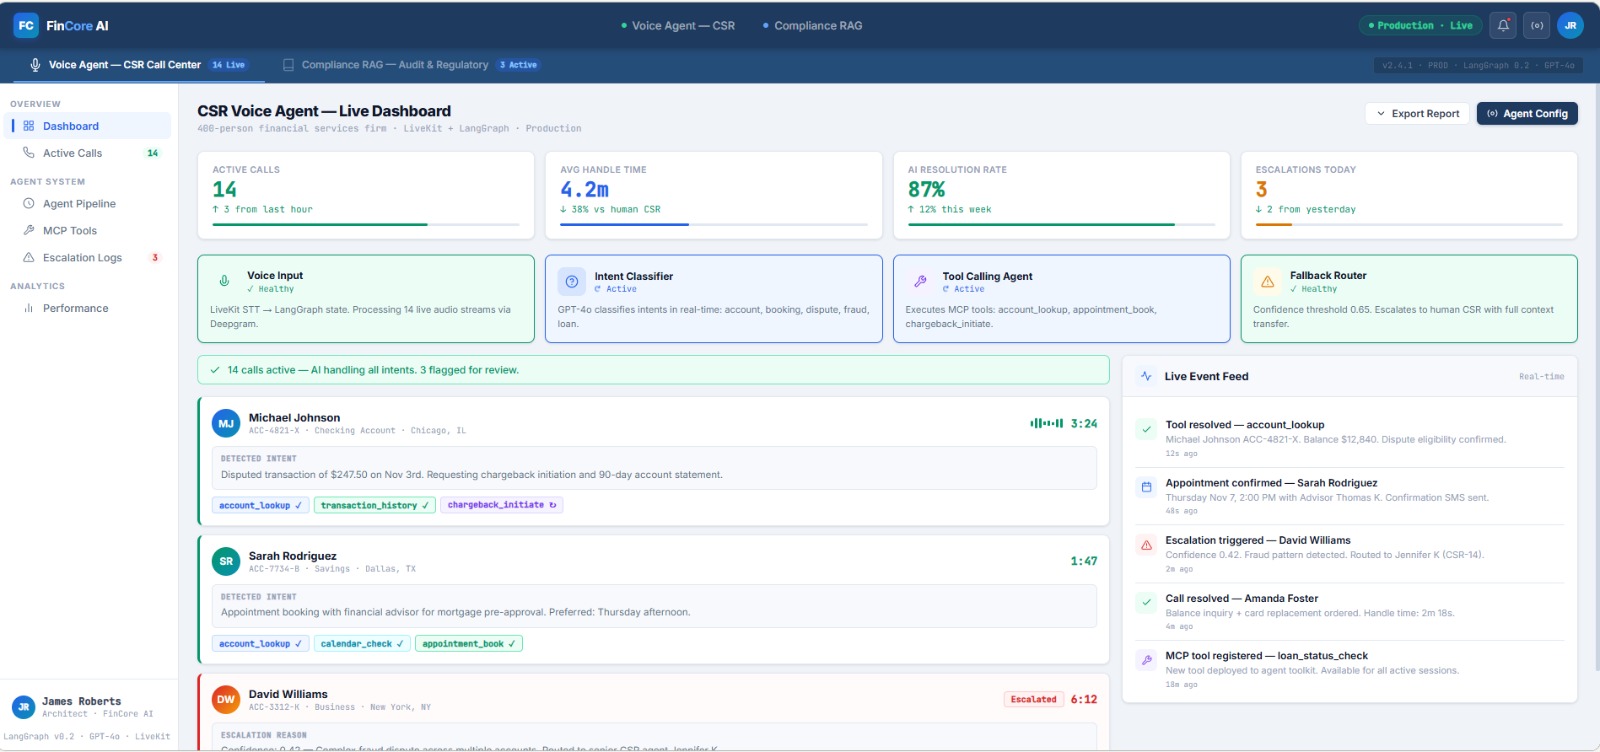Click the AI Resolution Rate progress bar
The width and height of the screenshot is (1600, 752).
pyautogui.click(x=1062, y=225)
